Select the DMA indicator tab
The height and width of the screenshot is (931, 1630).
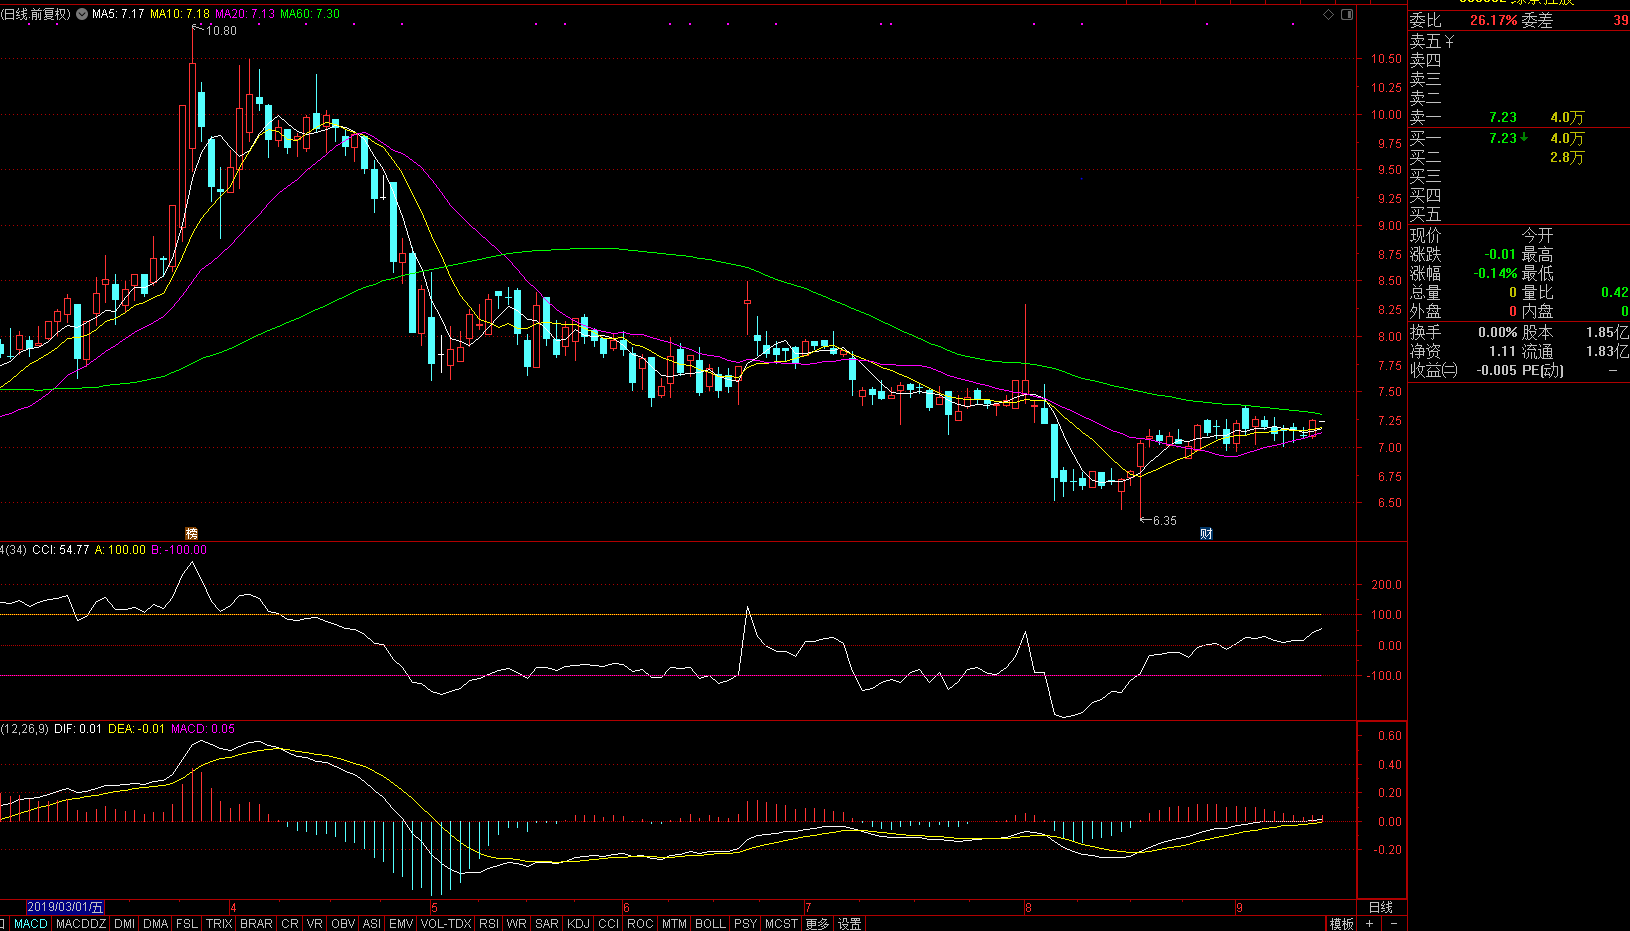155,924
